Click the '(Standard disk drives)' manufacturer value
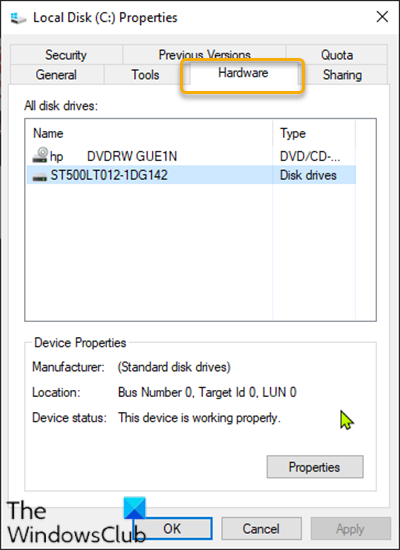 coord(174,367)
